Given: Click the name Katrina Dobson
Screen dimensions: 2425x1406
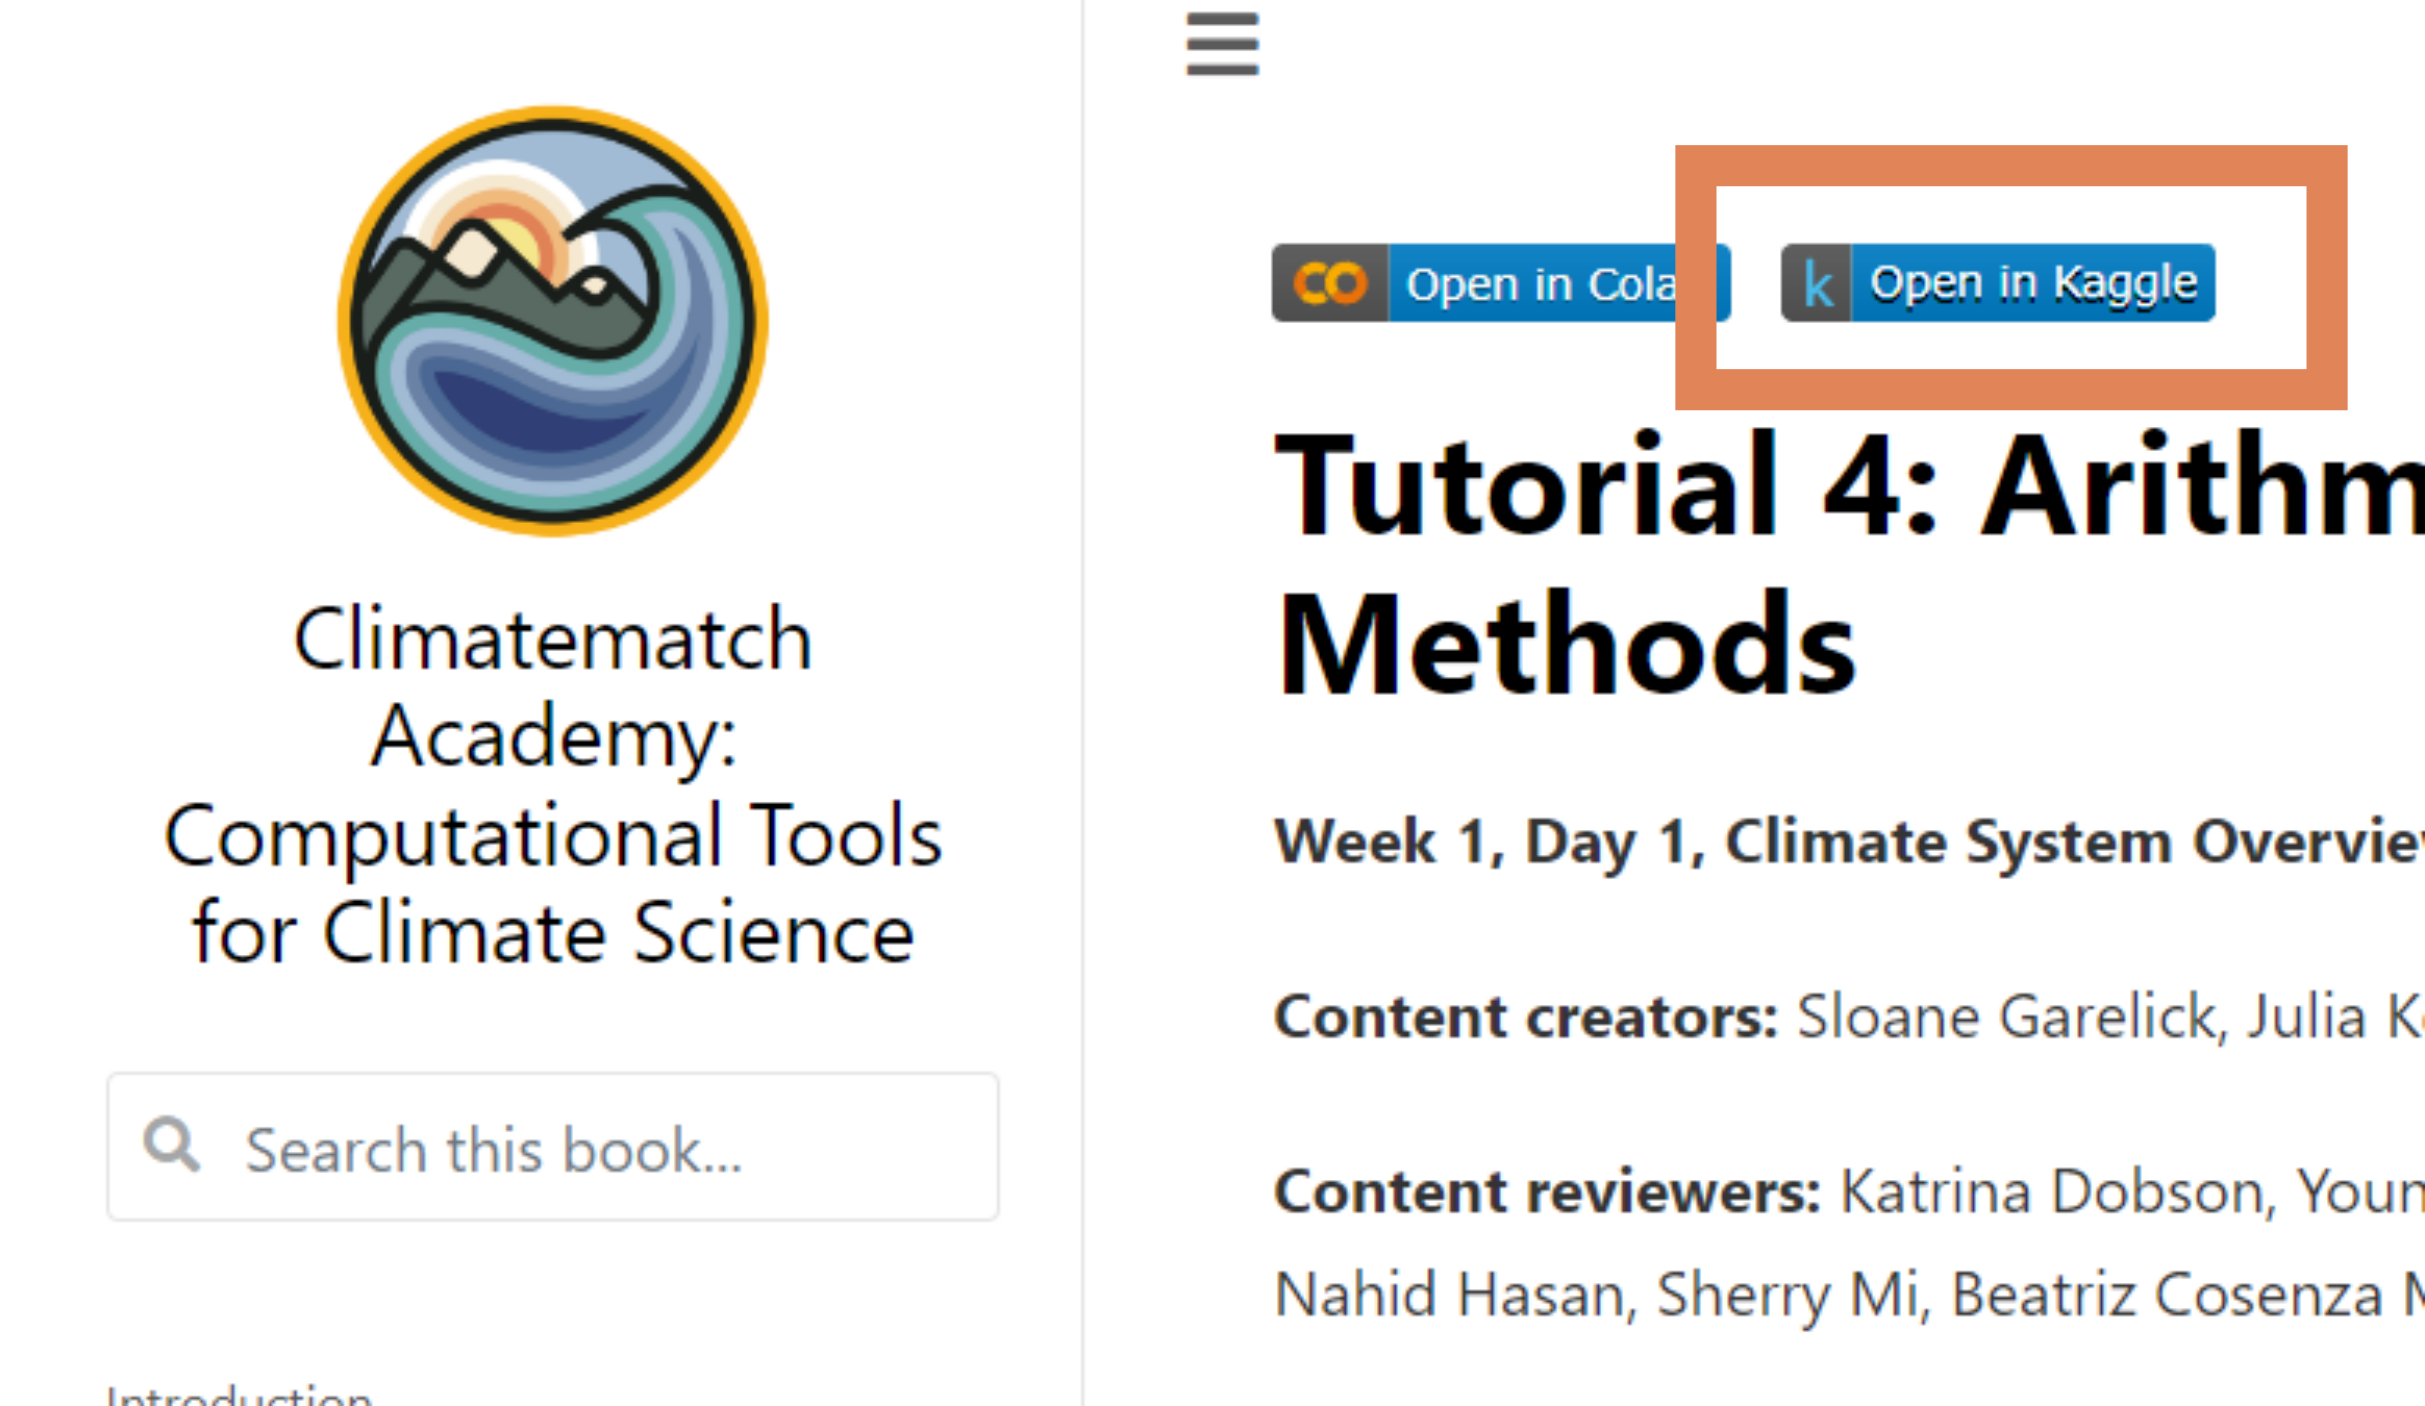Looking at the screenshot, I should click(2053, 1192).
